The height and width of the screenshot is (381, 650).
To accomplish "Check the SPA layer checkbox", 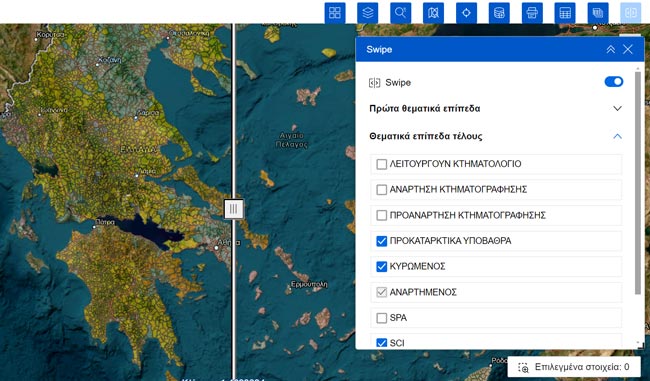I will click(x=381, y=318).
